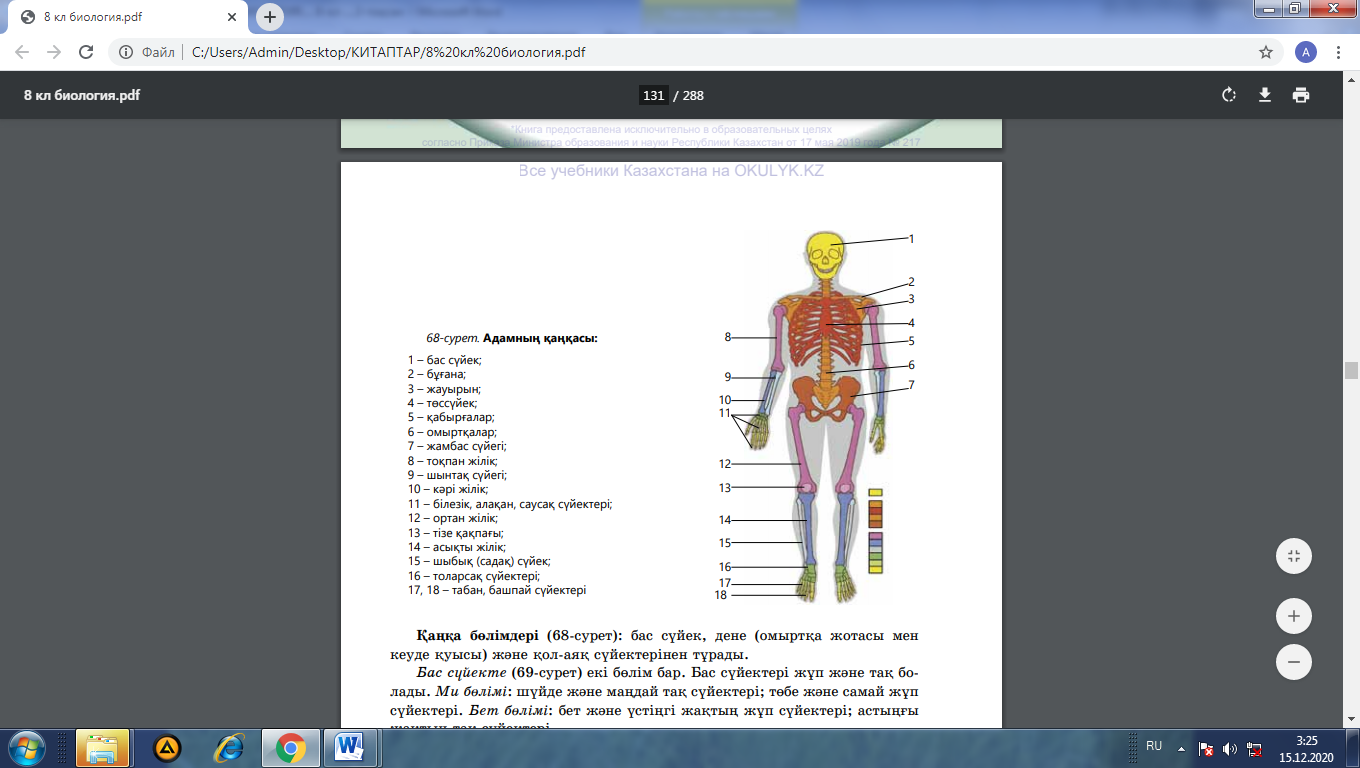Open the network status tray icon
The height and width of the screenshot is (768, 1360).
1253,748
